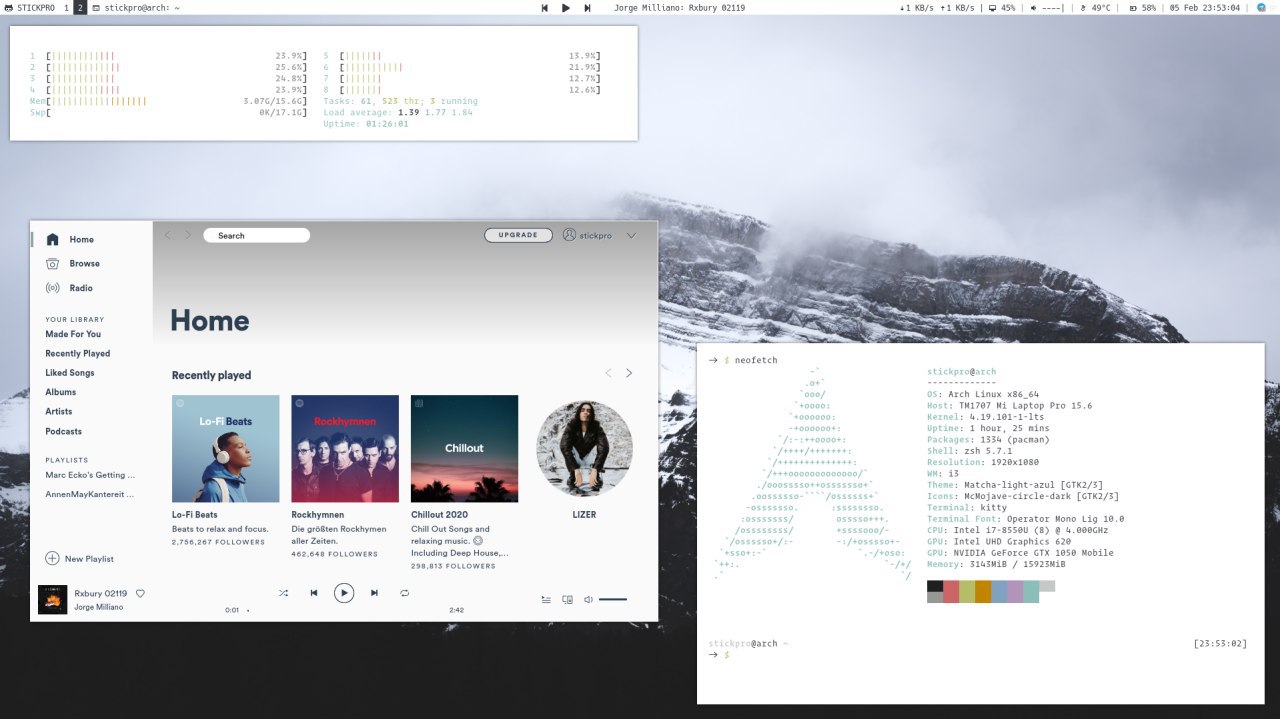Open the Browse section in Spotify
Screen dimensions: 1280x719
point(72,263)
